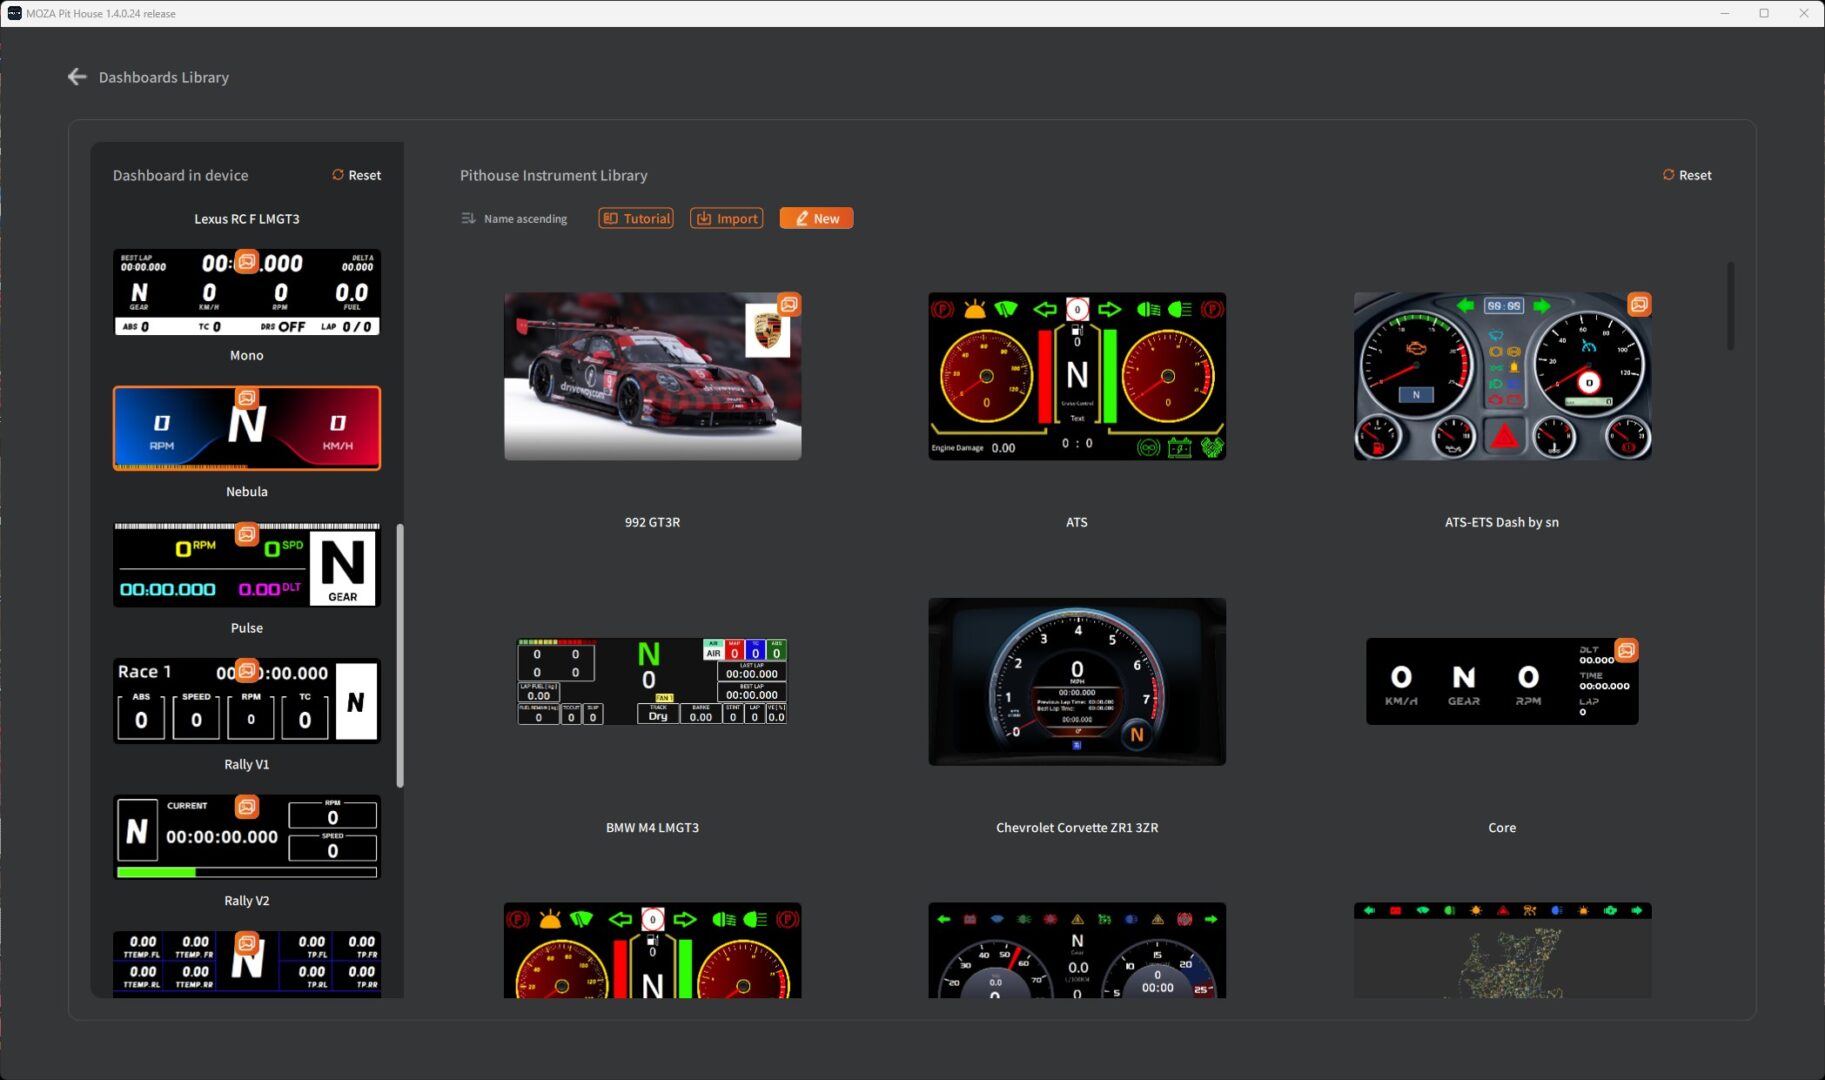Import a dashboard file

tap(727, 218)
